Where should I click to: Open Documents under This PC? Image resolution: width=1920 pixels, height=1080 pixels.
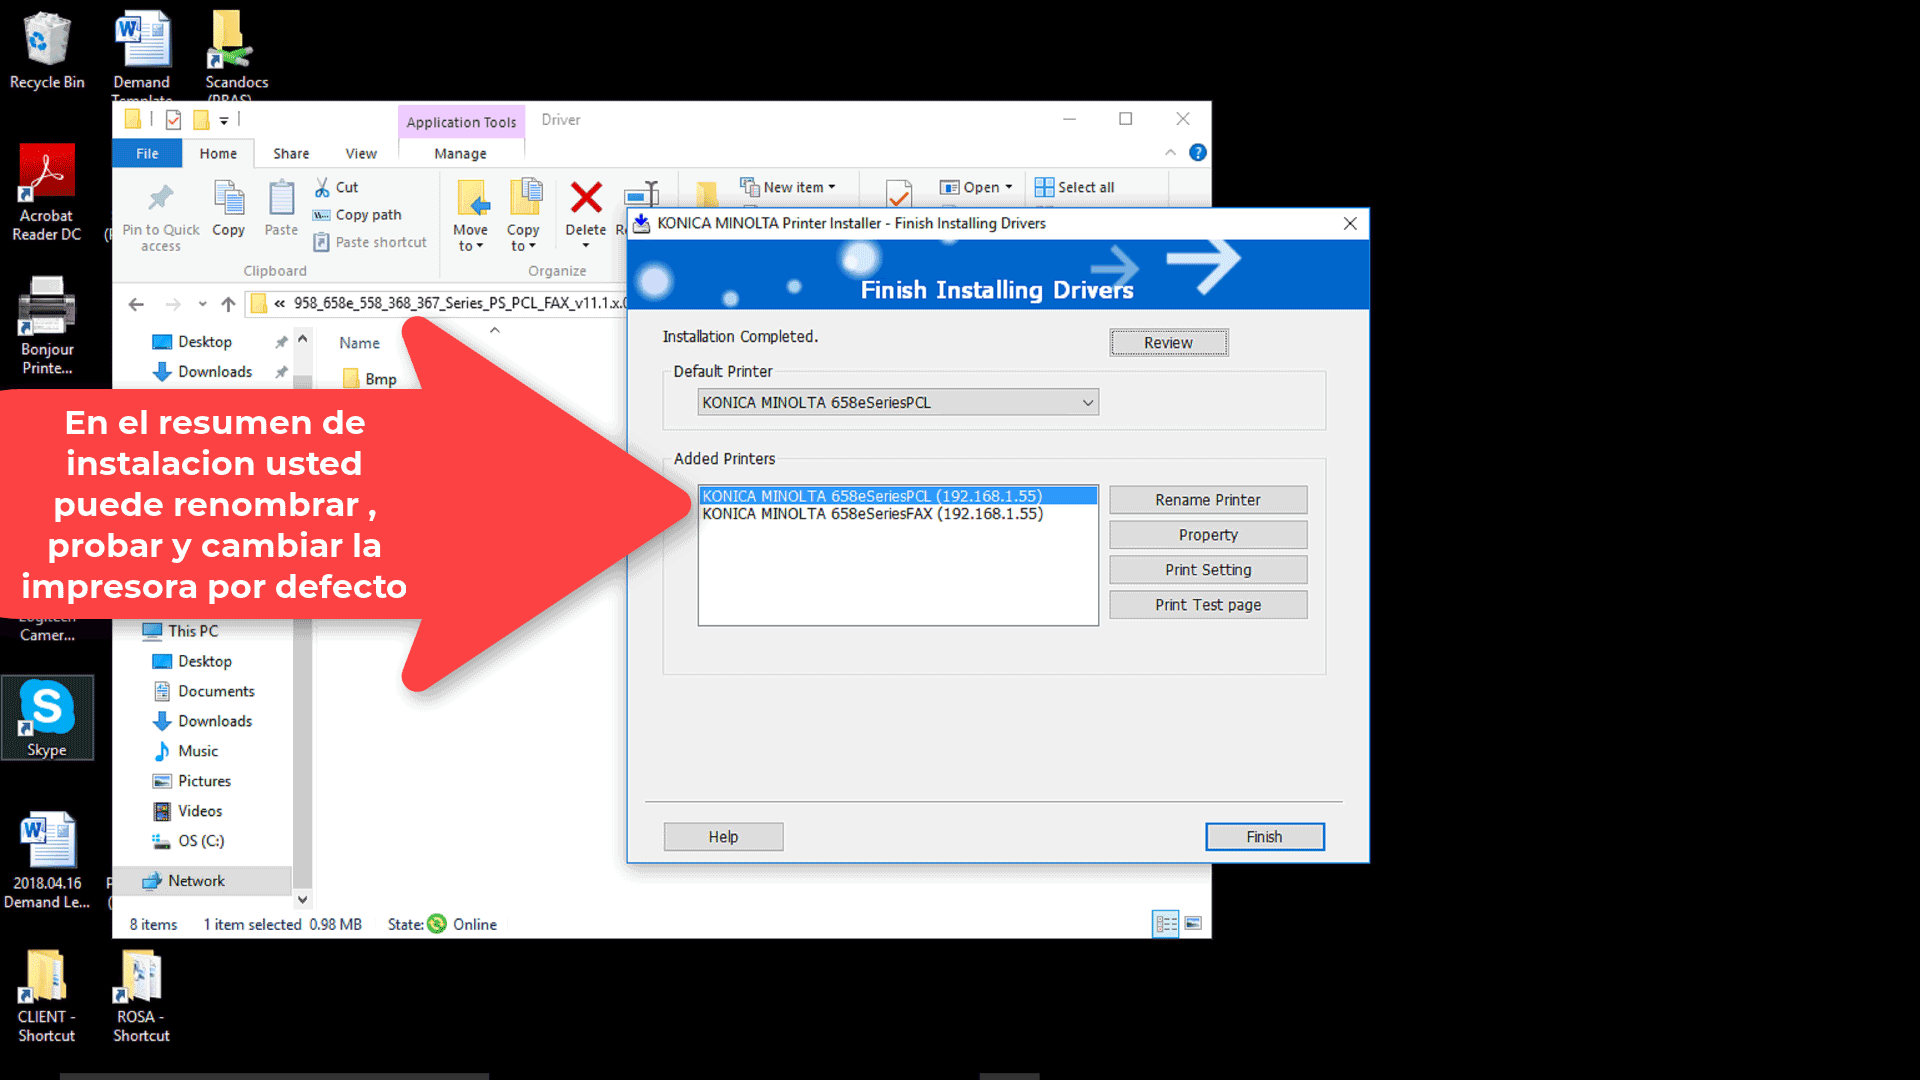[216, 691]
